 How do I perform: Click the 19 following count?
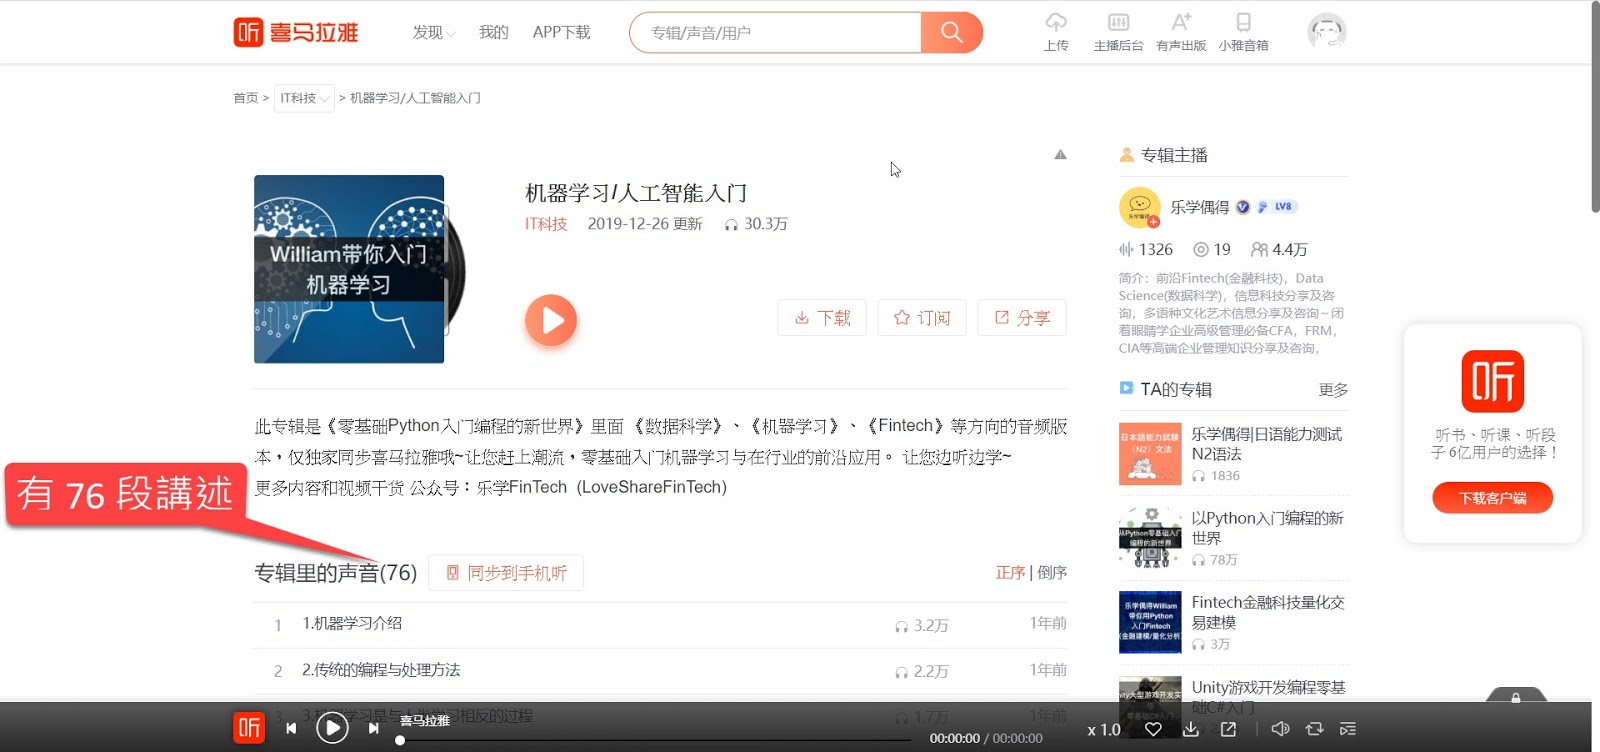click(x=1212, y=249)
